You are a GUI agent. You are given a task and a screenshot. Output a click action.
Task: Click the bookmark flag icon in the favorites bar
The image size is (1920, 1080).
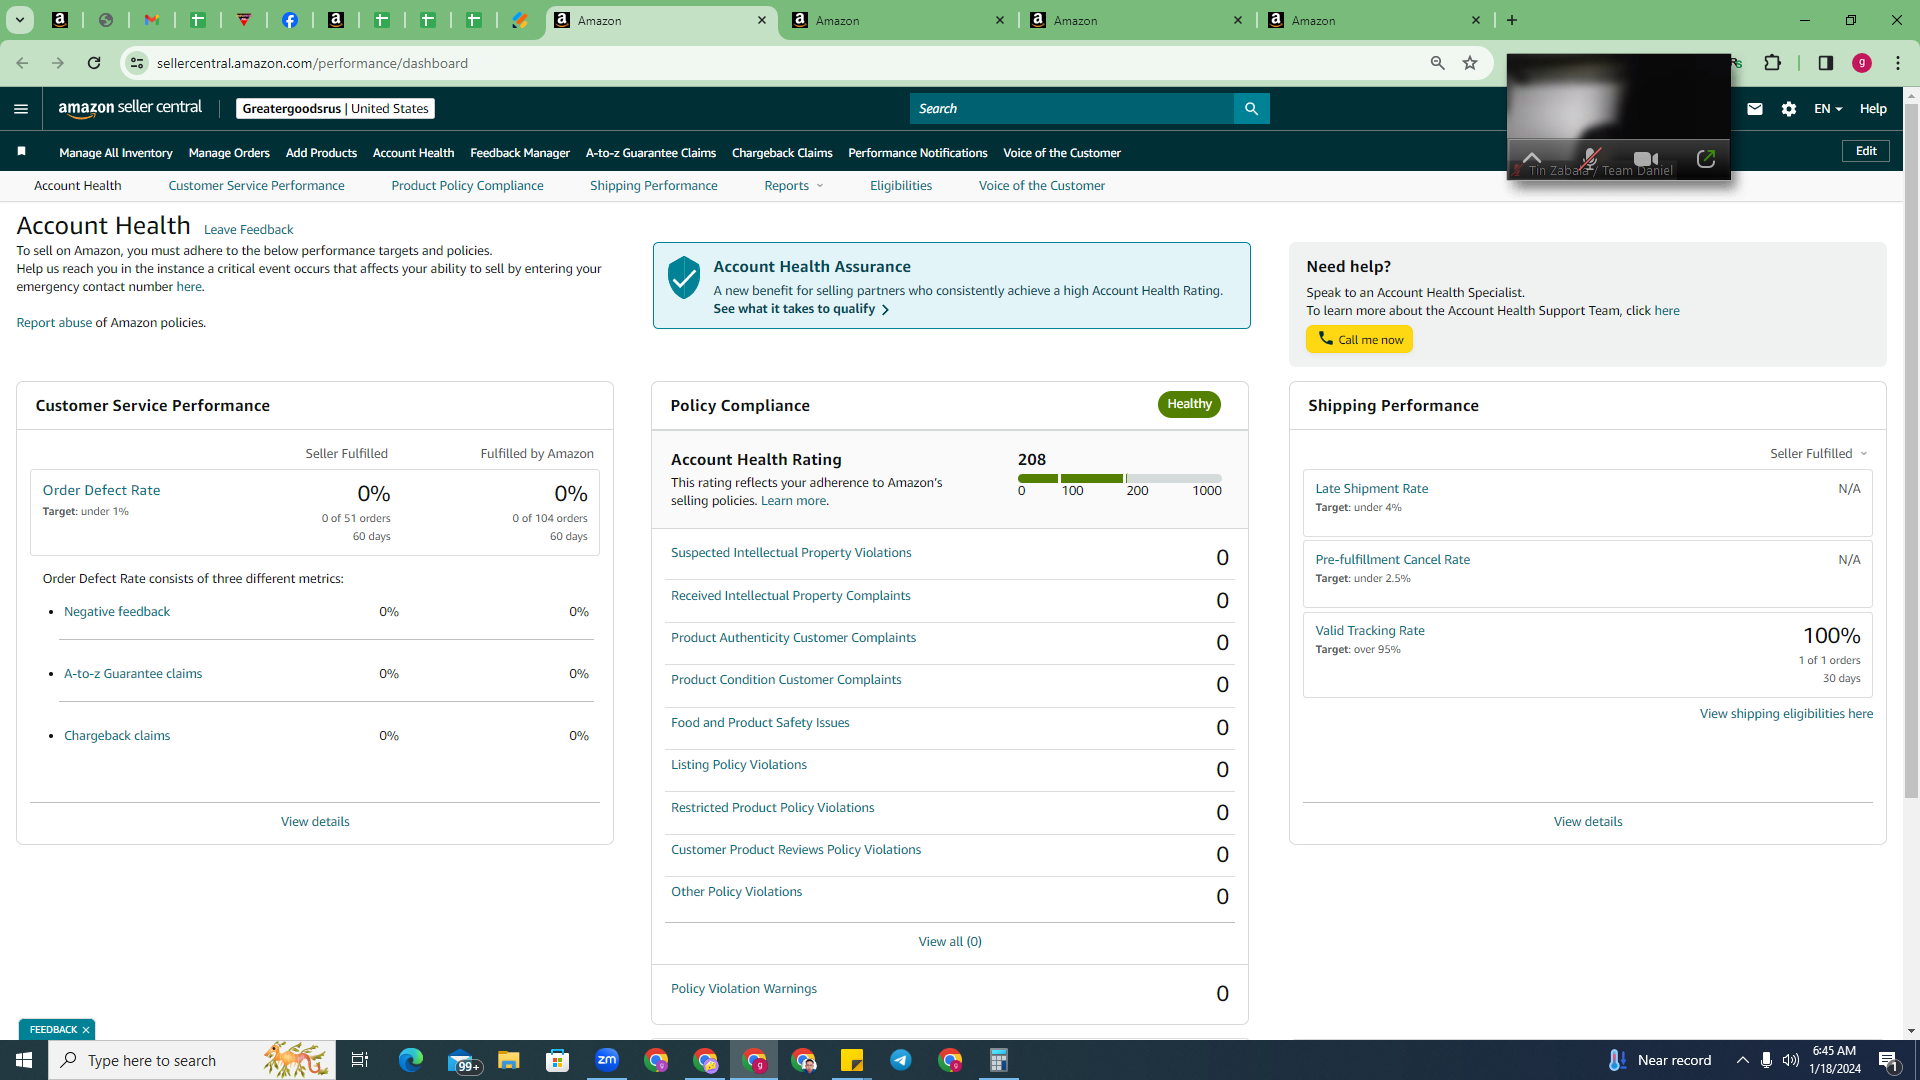21,151
